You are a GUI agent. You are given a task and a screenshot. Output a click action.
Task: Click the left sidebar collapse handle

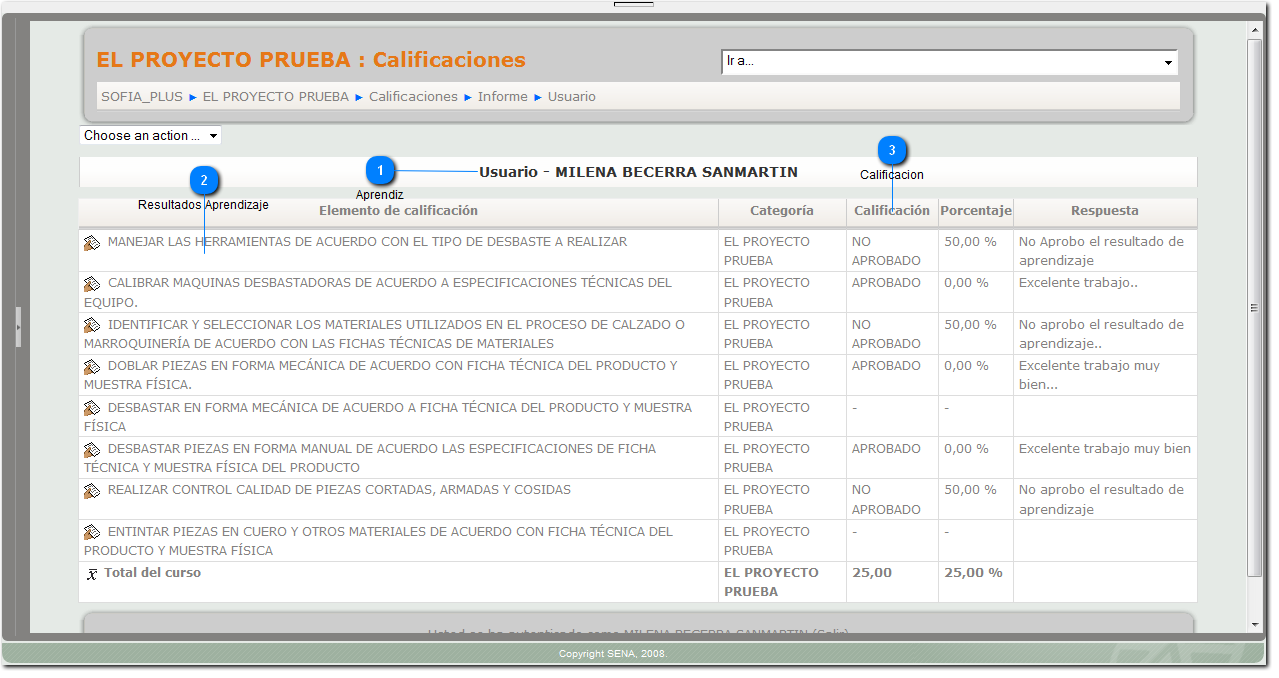pyautogui.click(x=17, y=328)
